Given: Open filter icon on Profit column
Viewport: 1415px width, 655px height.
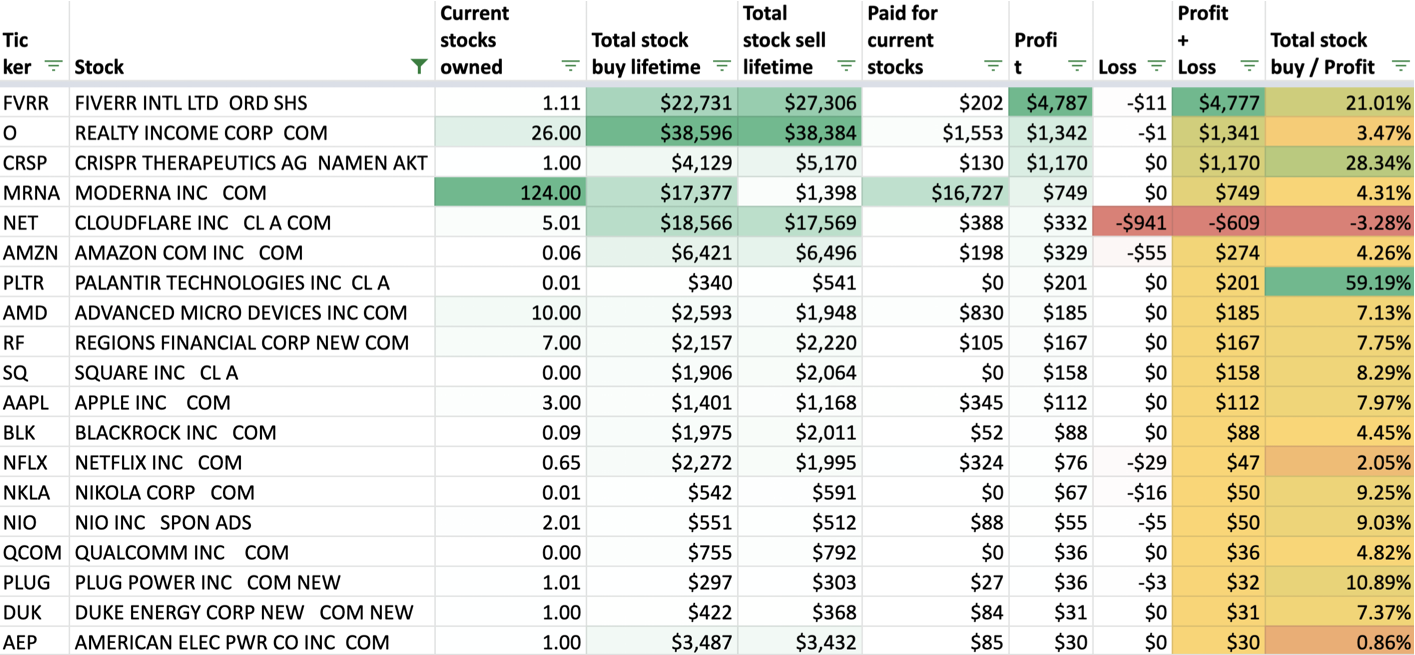Looking at the screenshot, I should [x=1077, y=67].
